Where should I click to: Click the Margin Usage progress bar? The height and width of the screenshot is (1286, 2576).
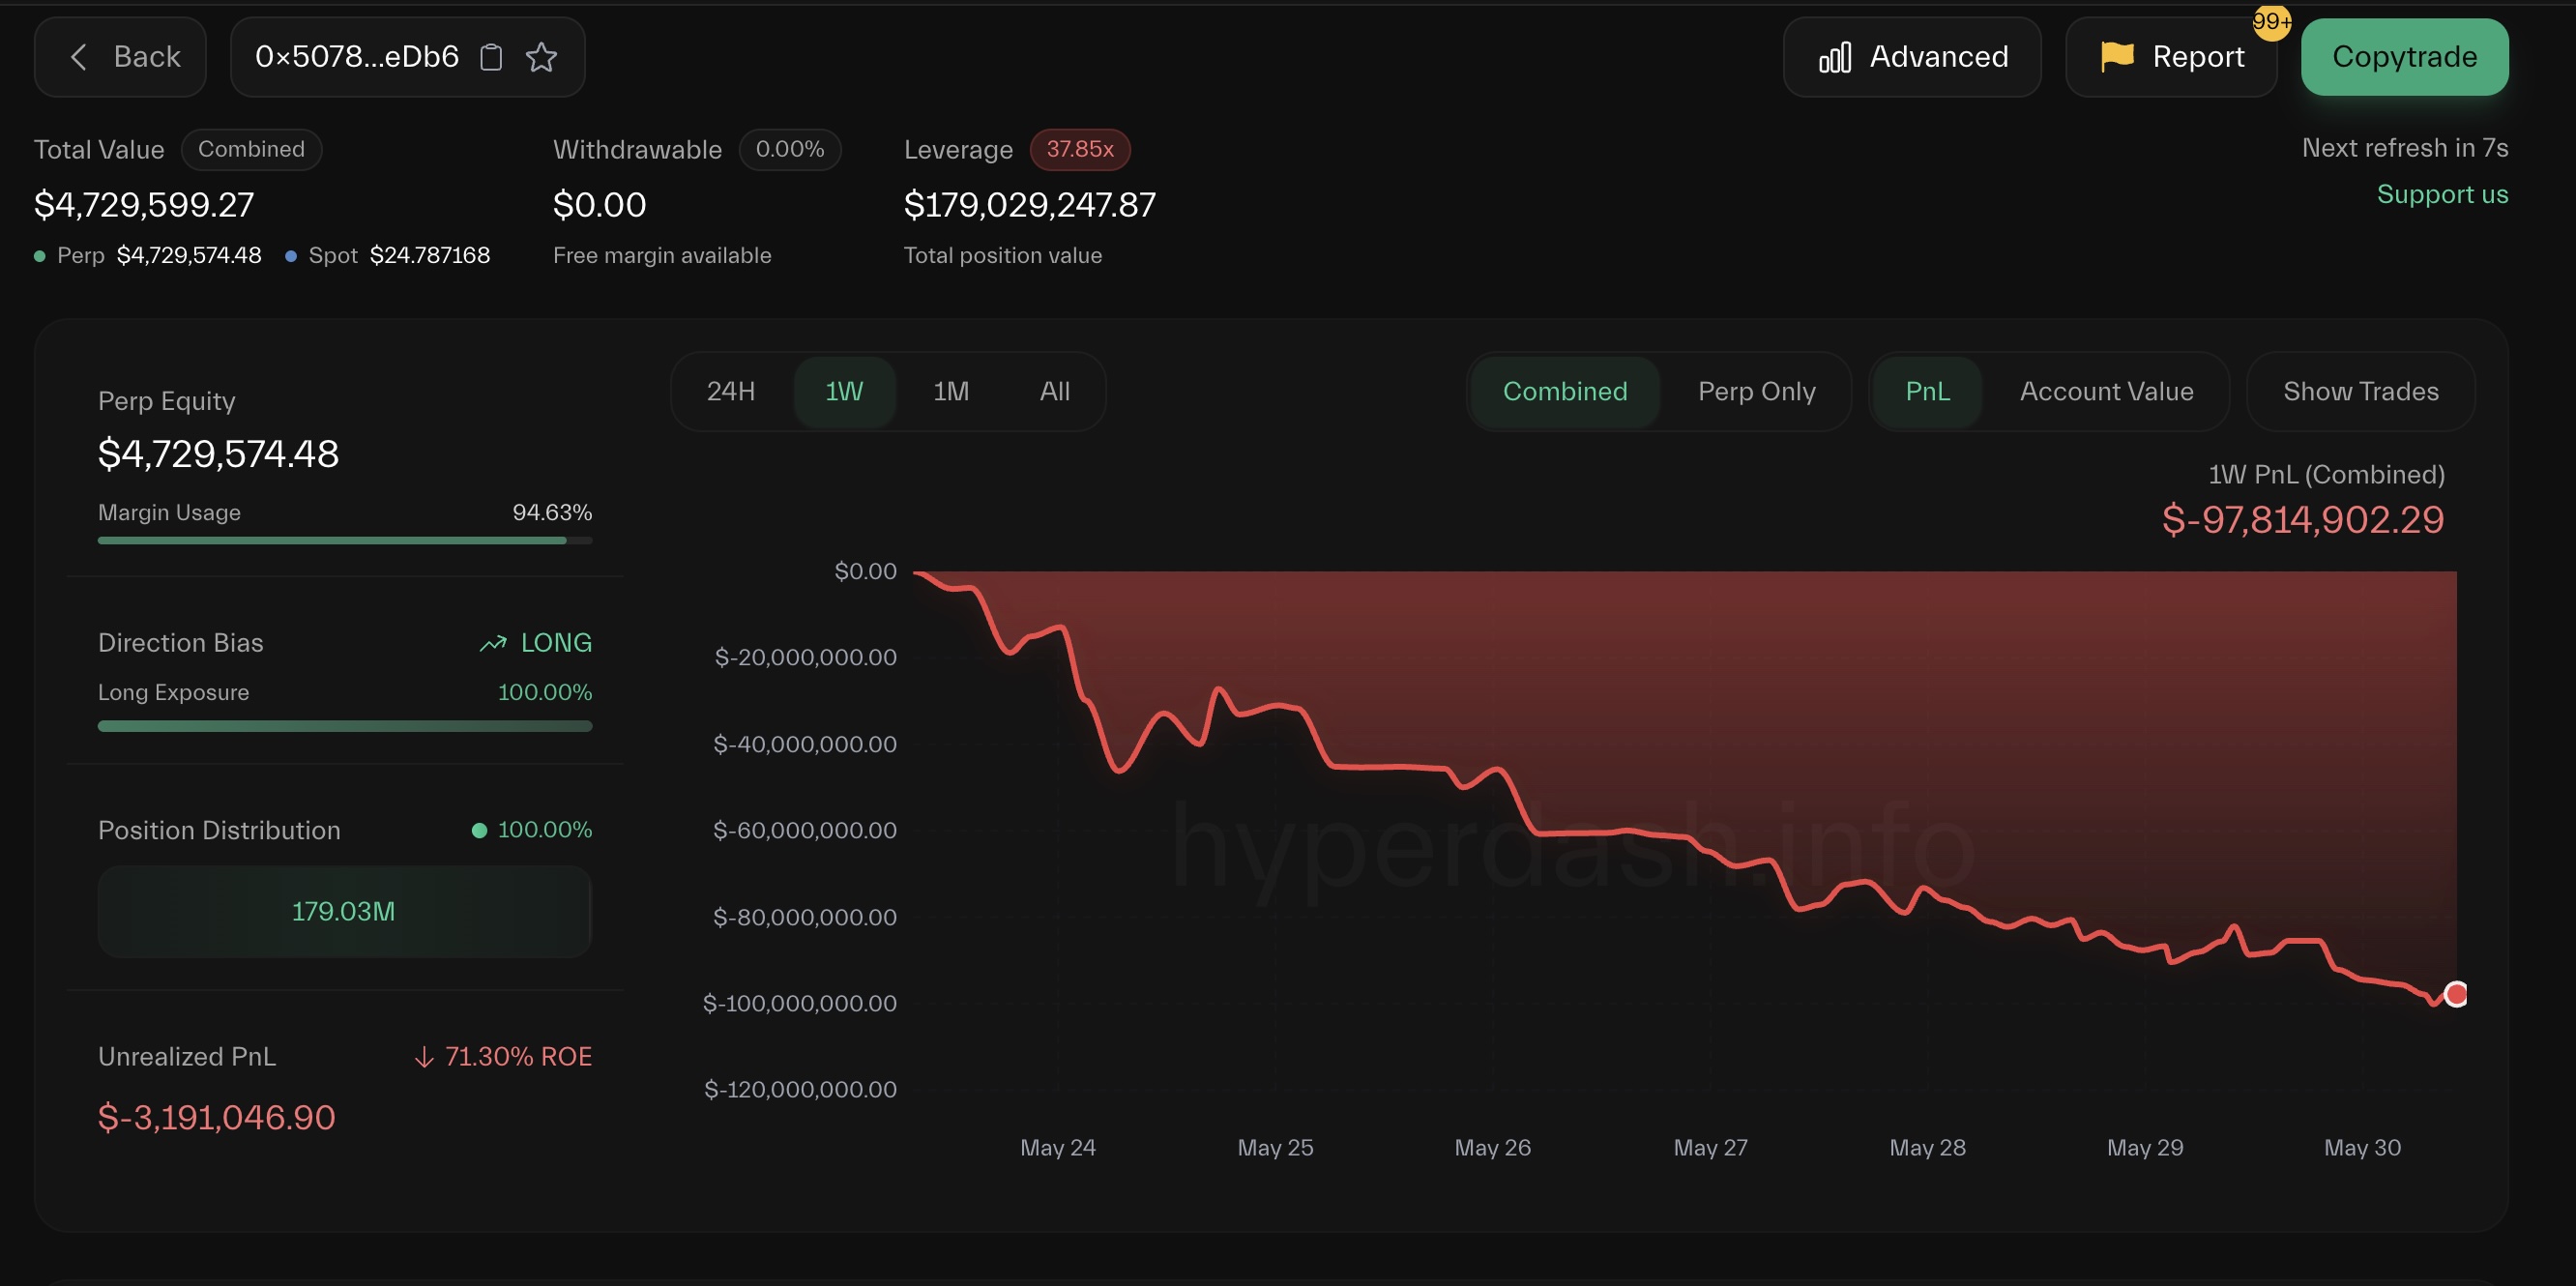tap(344, 540)
